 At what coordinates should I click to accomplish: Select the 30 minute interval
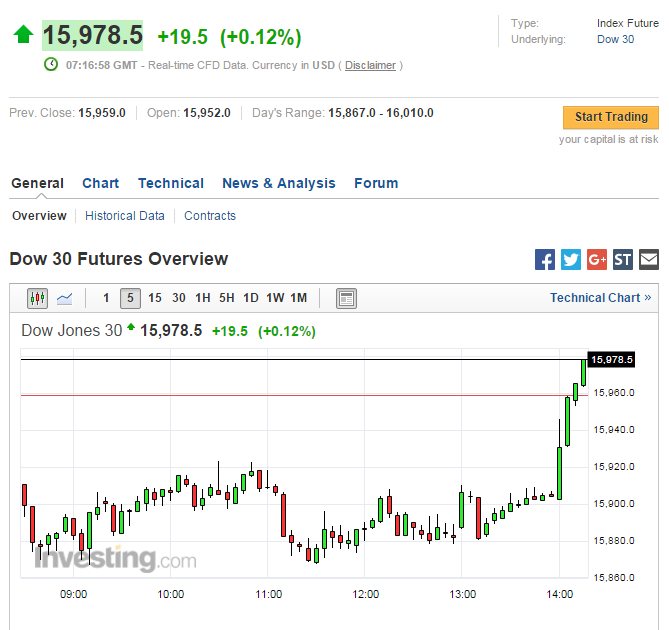click(179, 298)
